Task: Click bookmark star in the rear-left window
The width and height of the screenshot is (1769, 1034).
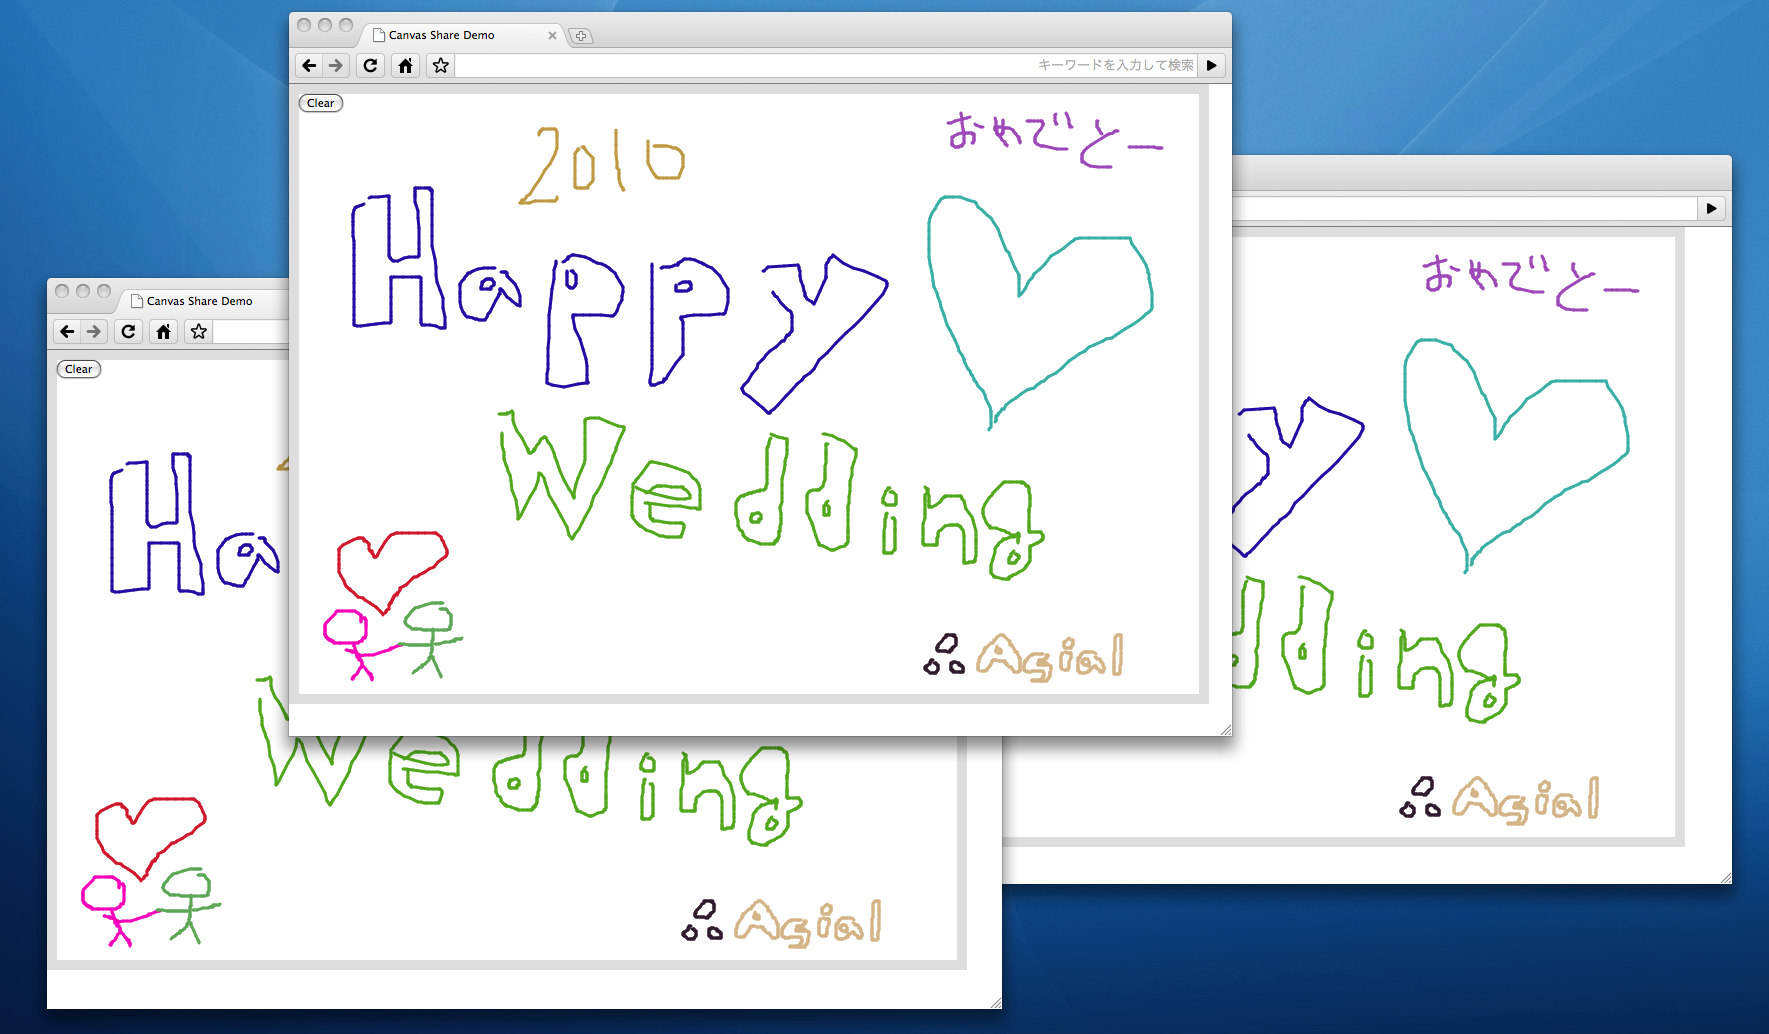Action: 198,332
